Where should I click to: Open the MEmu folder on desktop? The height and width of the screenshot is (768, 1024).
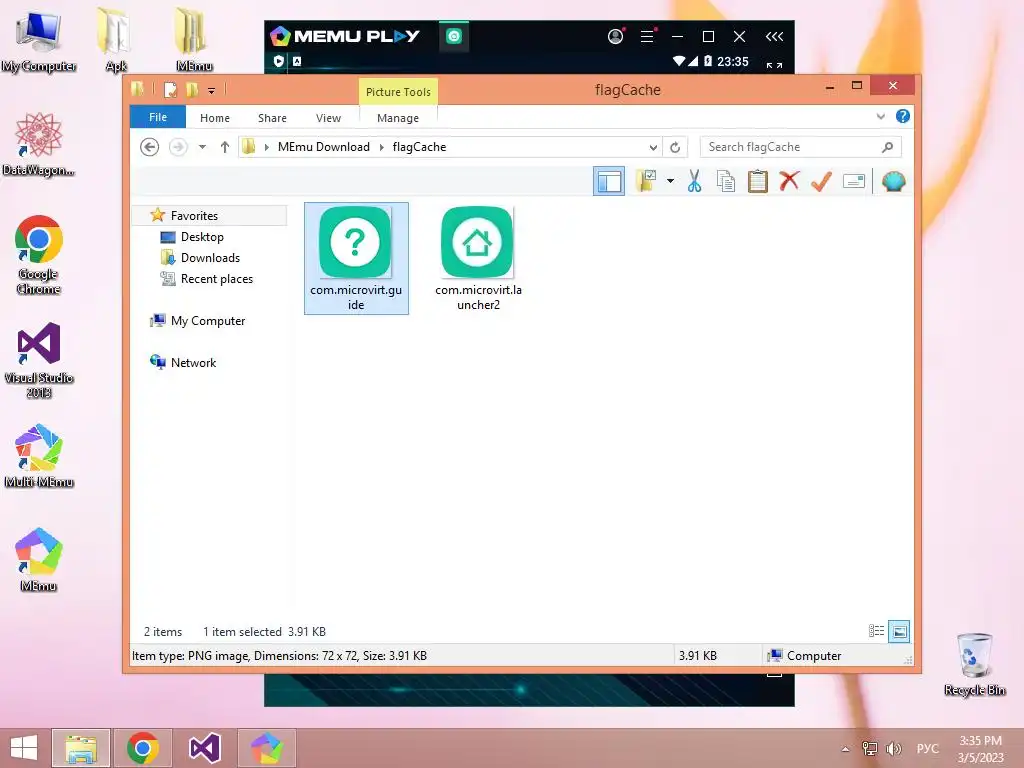tap(194, 39)
